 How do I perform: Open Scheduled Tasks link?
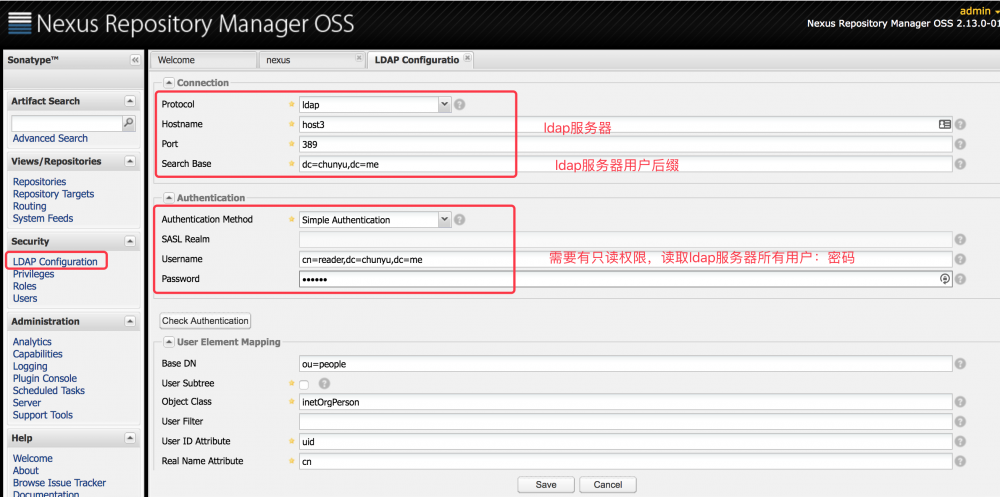pos(48,390)
